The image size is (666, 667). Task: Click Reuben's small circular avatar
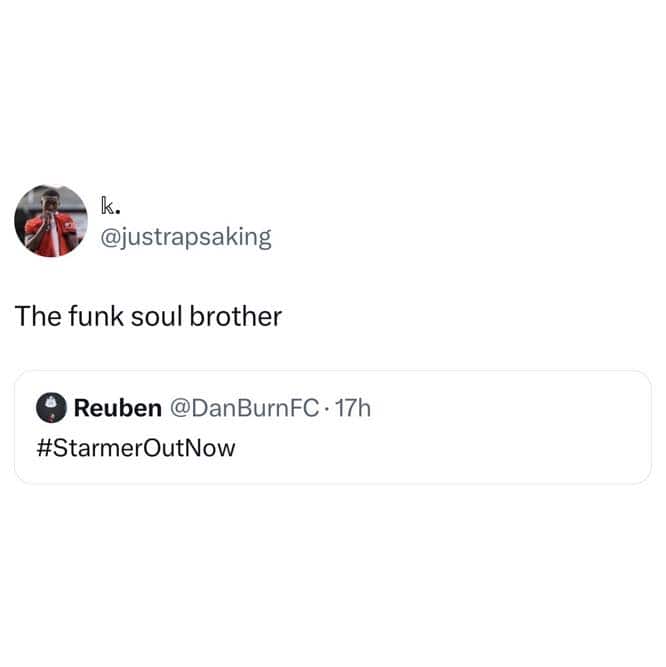click(51, 408)
